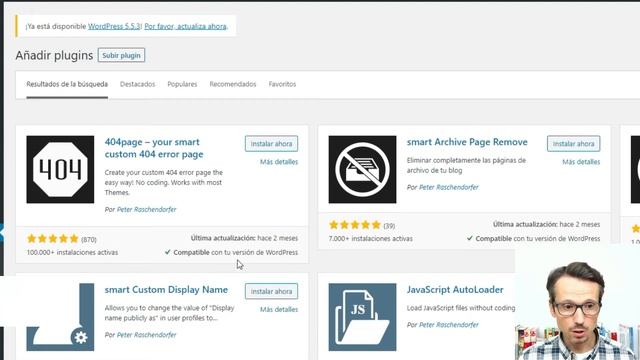Install the 404page plugin now
Screen dimensions: 640x360
click(271, 144)
